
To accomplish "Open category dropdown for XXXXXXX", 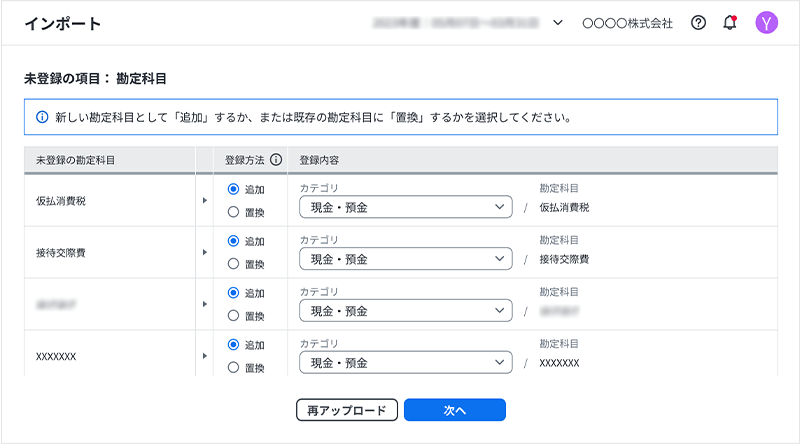I will coord(406,362).
